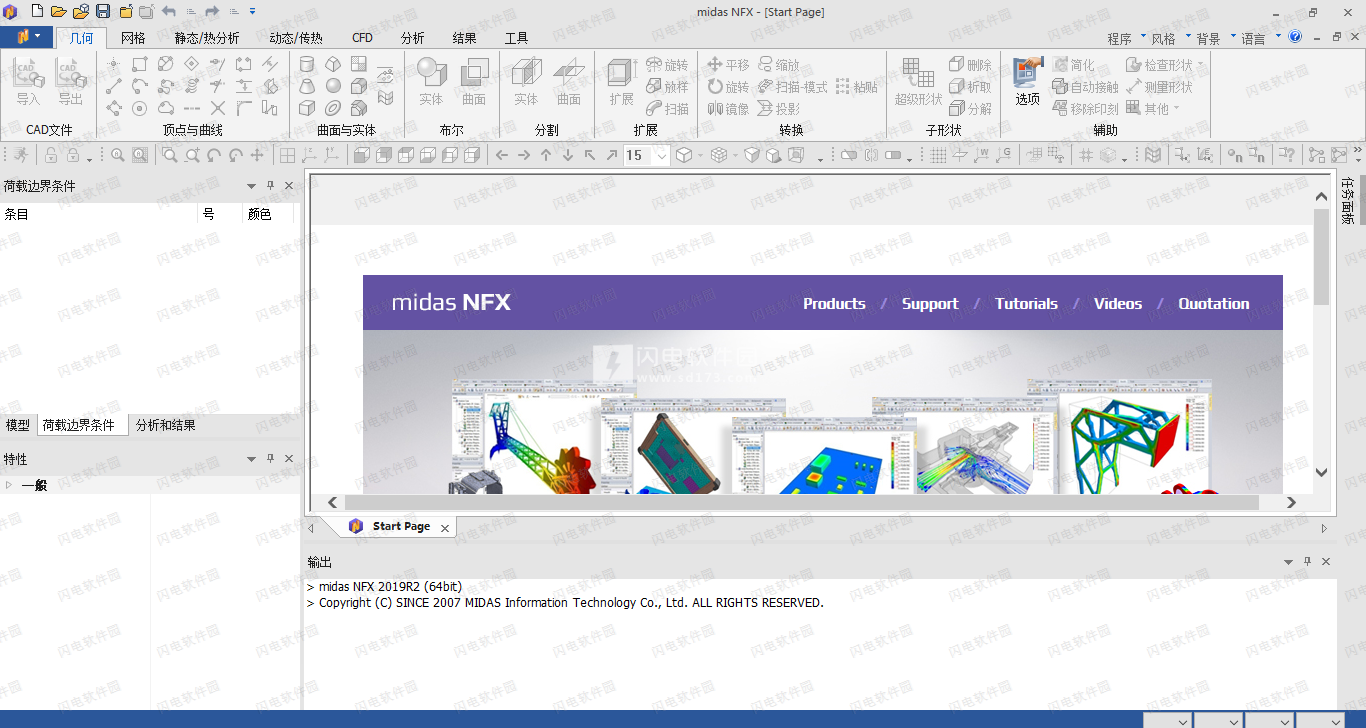1366x728 pixels.
Task: Click the blue floppy disk Save icon
Action: [103, 12]
